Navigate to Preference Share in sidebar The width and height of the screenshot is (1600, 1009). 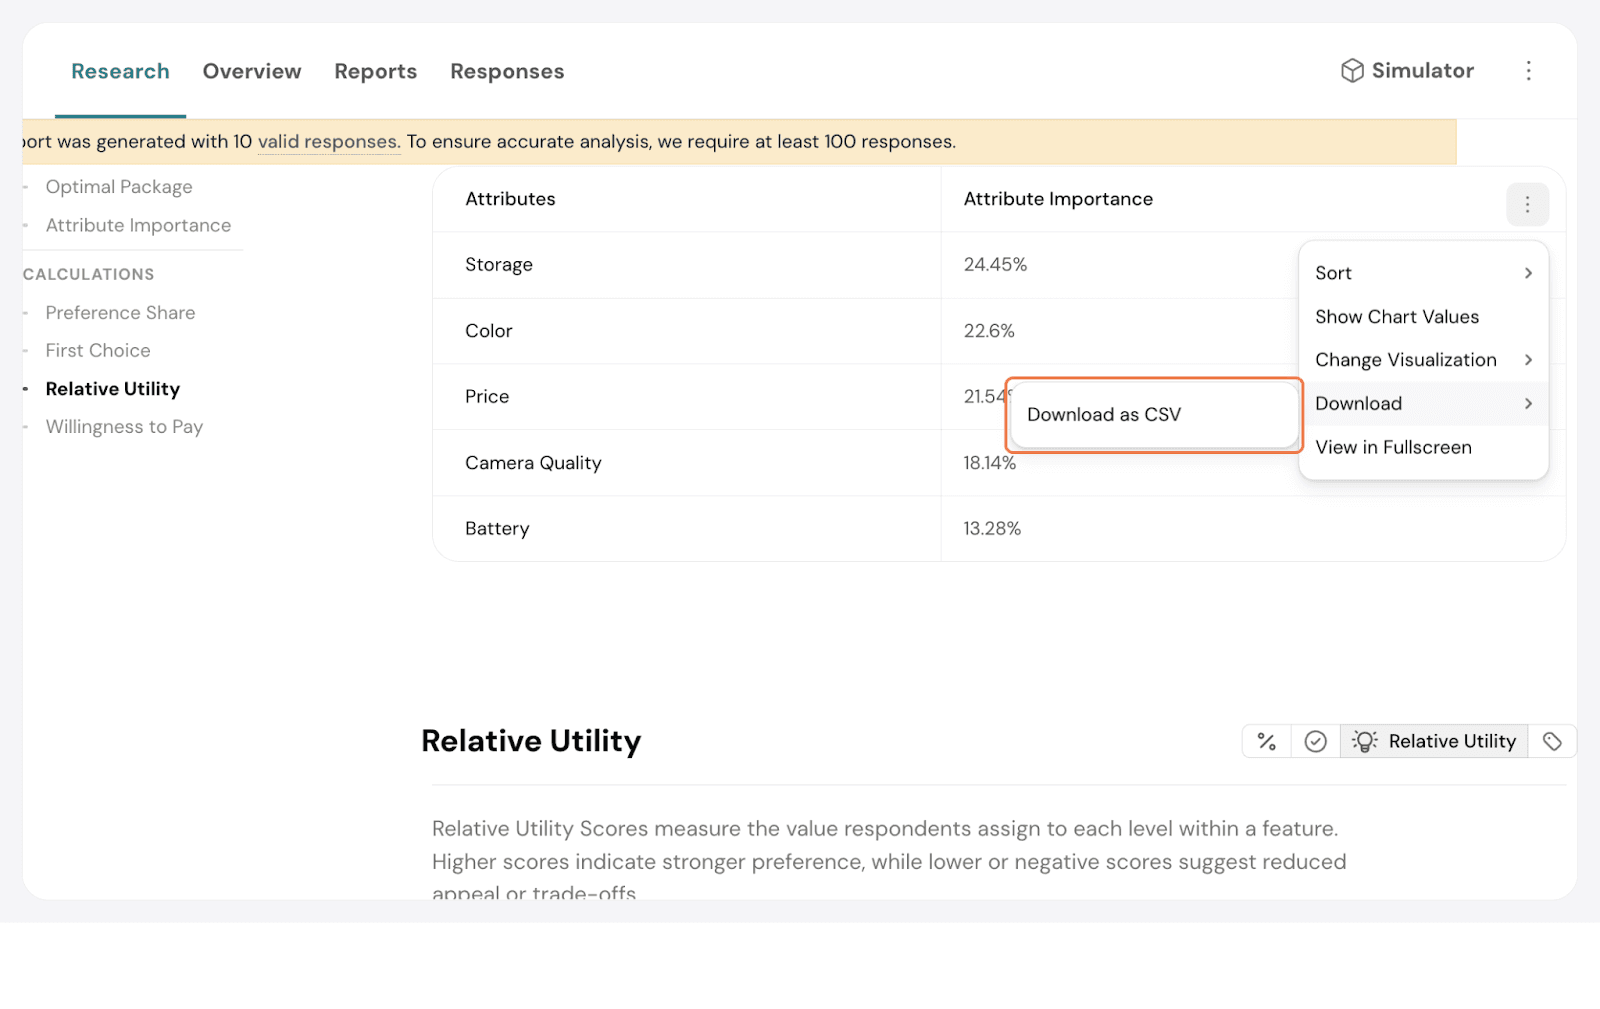pyautogui.click(x=120, y=313)
